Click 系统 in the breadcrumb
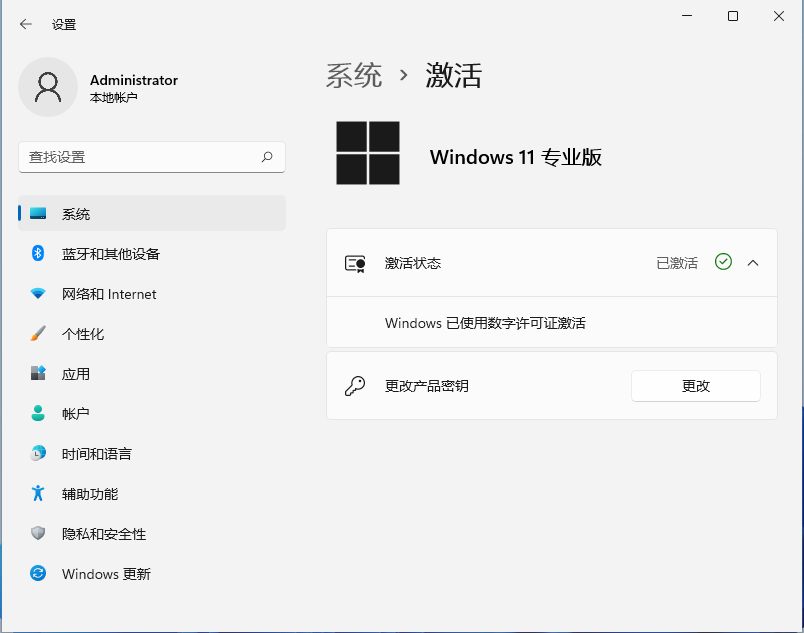This screenshot has width=804, height=633. pos(354,75)
